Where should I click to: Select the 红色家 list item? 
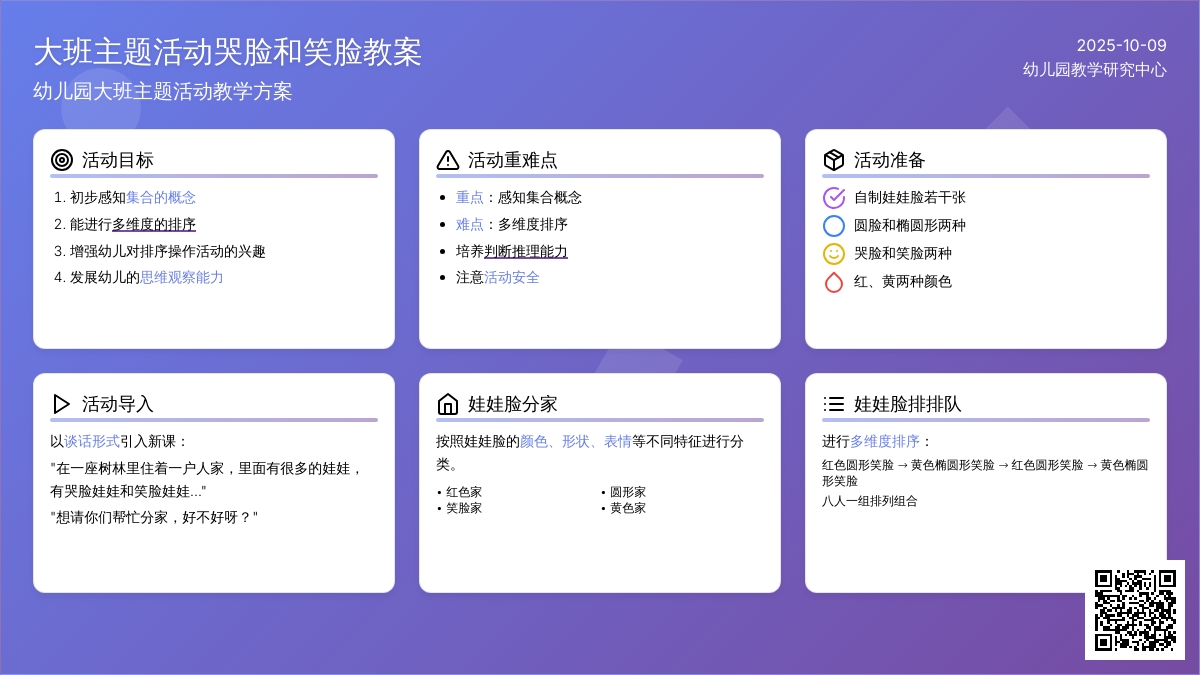point(464,492)
